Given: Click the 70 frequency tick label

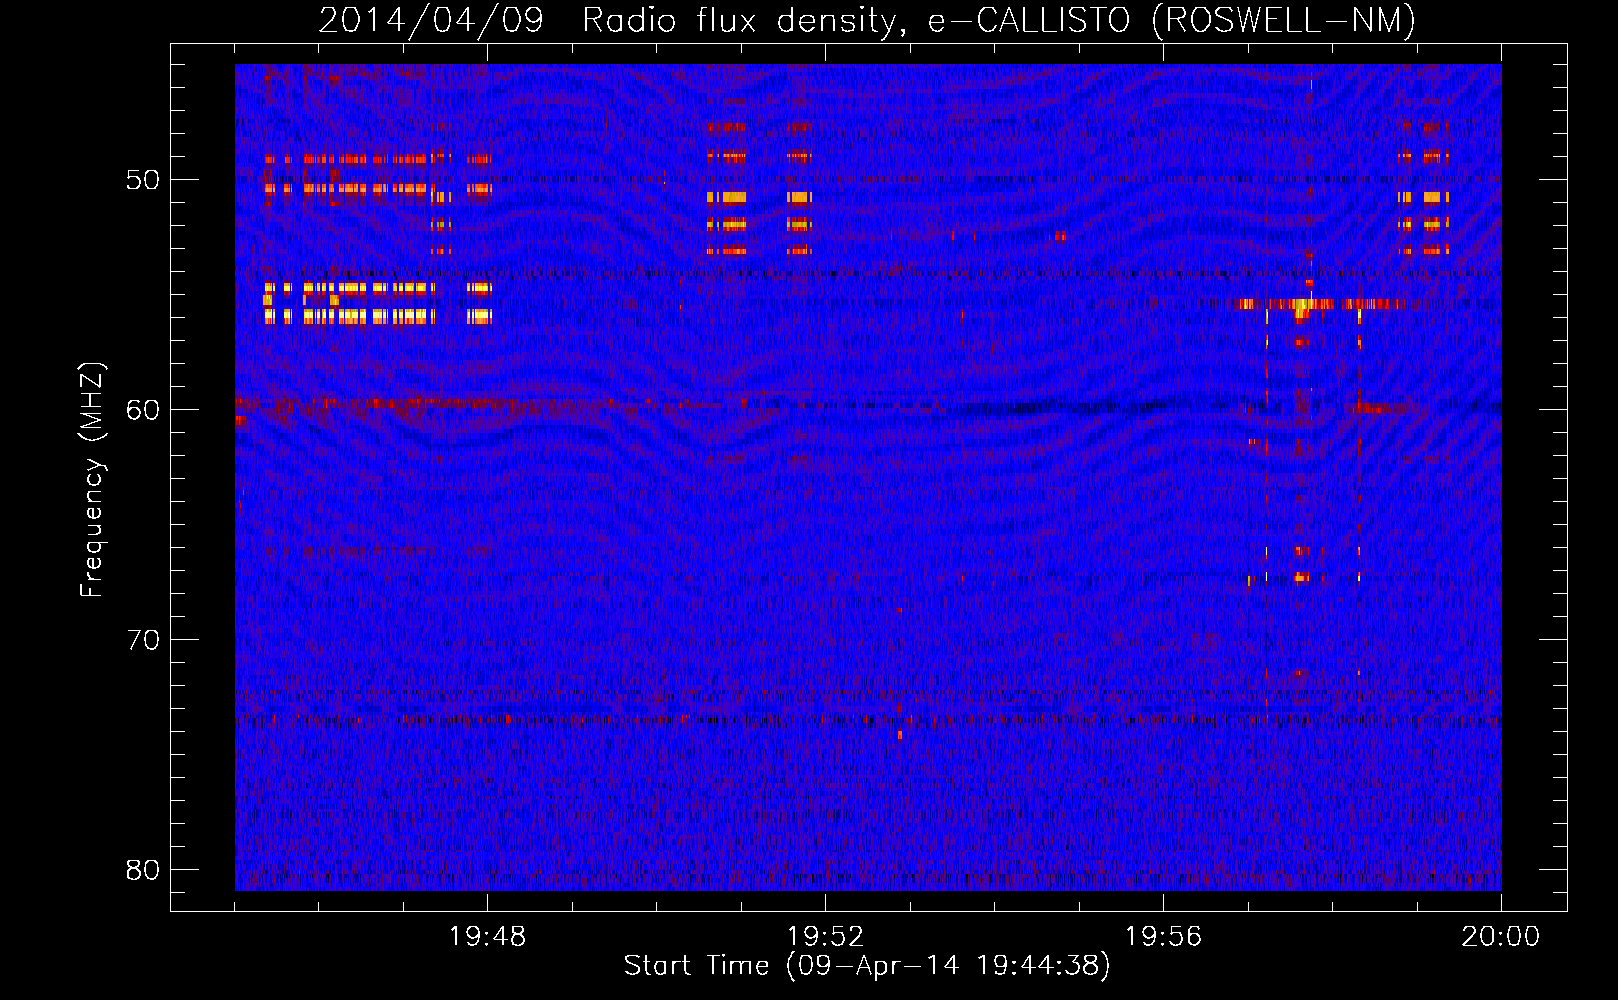Looking at the screenshot, I should point(143,640).
